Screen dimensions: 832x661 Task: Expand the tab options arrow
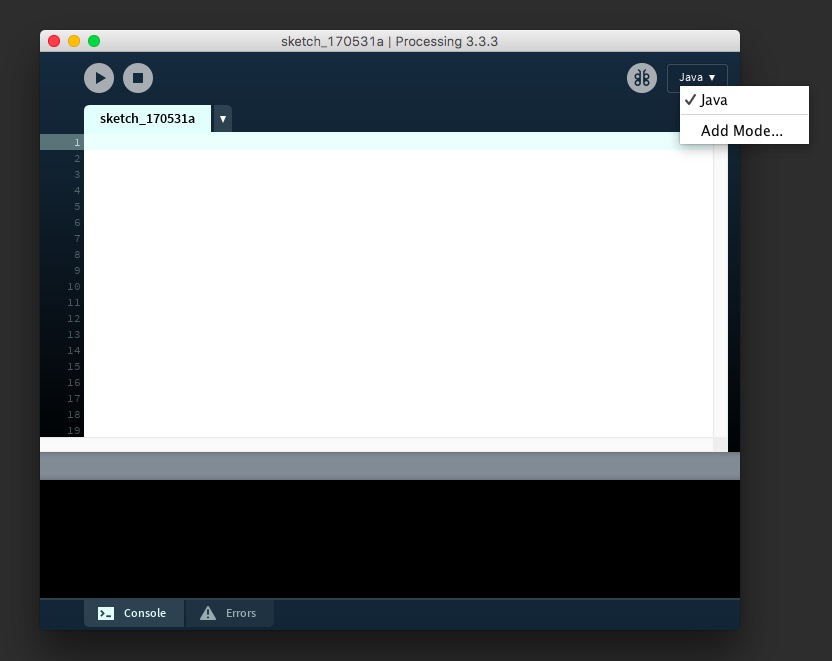pyautogui.click(x=222, y=119)
